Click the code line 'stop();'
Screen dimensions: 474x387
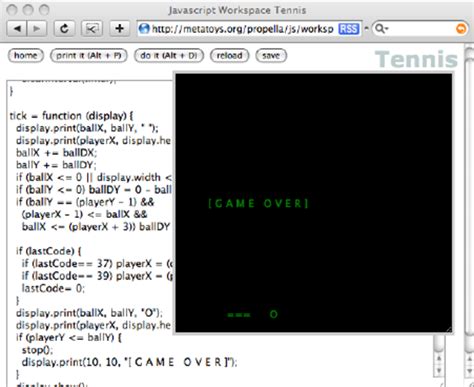pyautogui.click(x=37, y=350)
